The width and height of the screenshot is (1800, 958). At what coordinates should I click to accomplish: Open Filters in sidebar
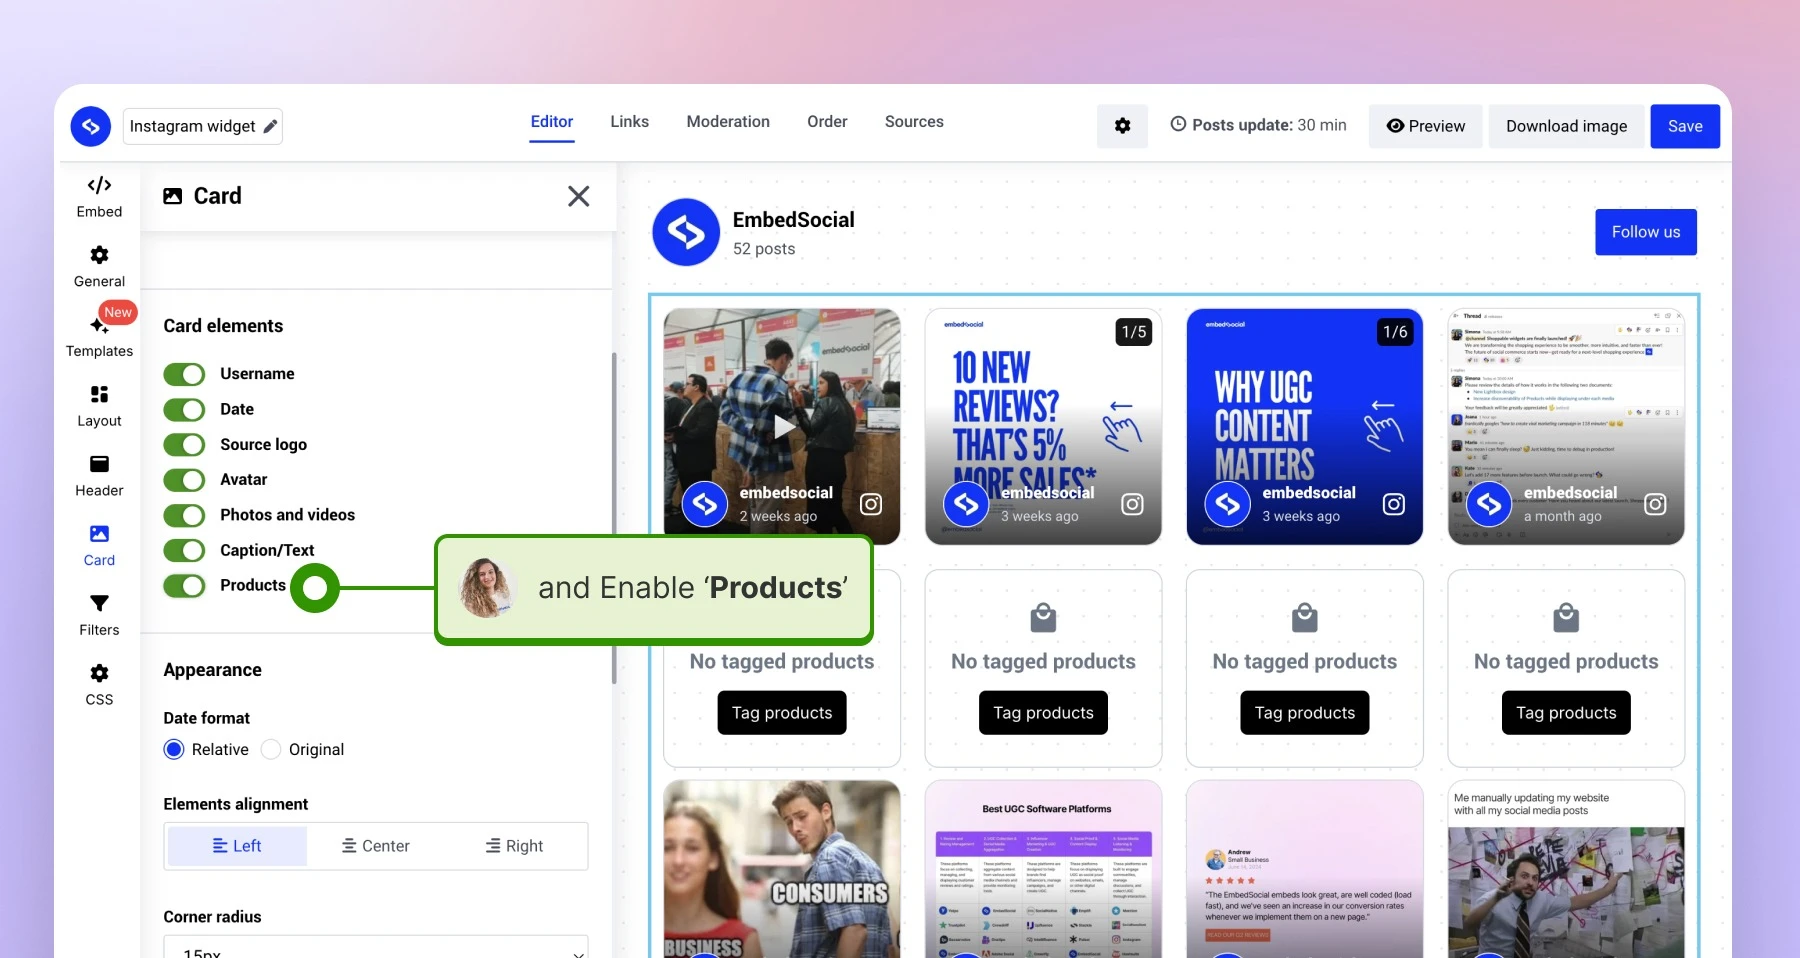[x=99, y=615]
